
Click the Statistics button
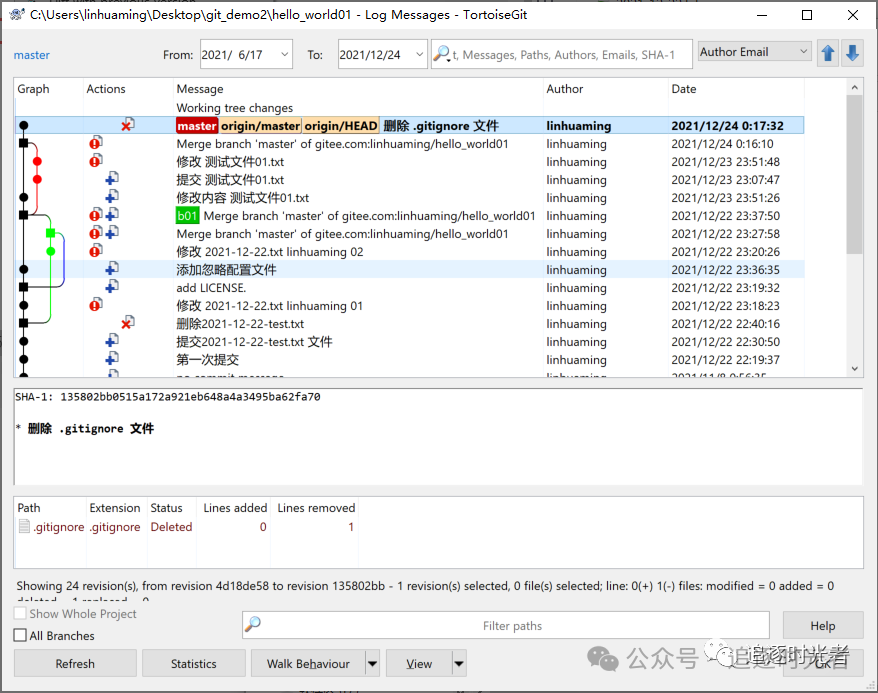pos(194,663)
